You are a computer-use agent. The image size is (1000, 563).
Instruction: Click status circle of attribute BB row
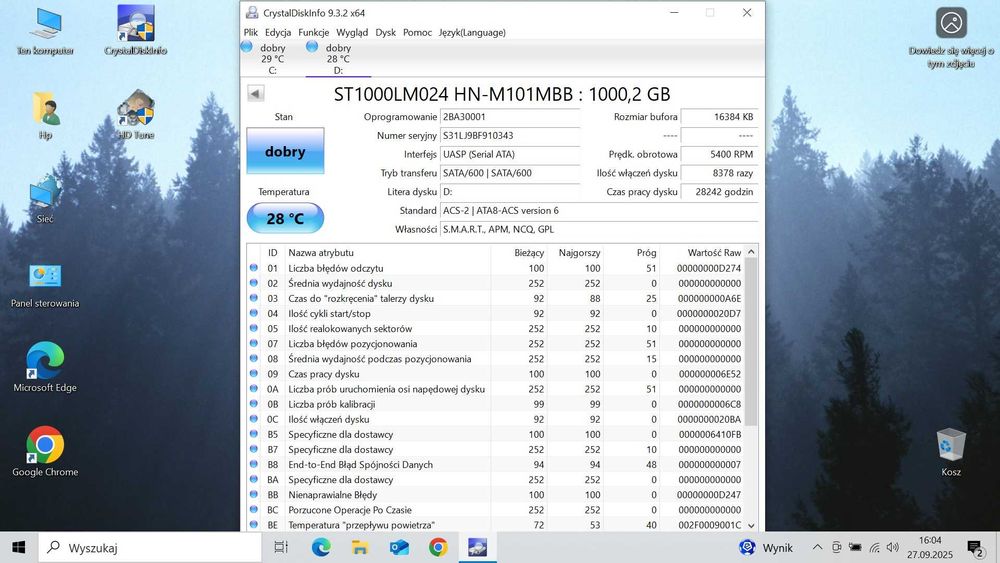coord(254,494)
